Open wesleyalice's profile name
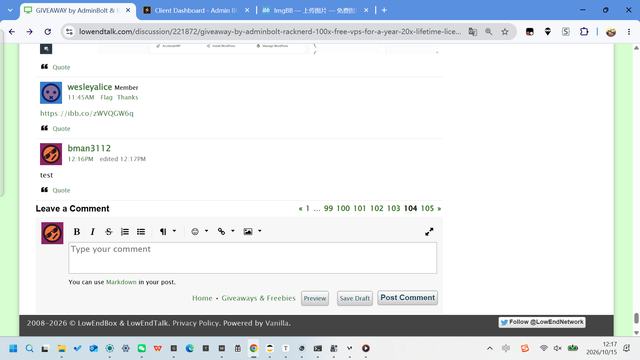Screen dimensions: 640x360 [x=89, y=87]
